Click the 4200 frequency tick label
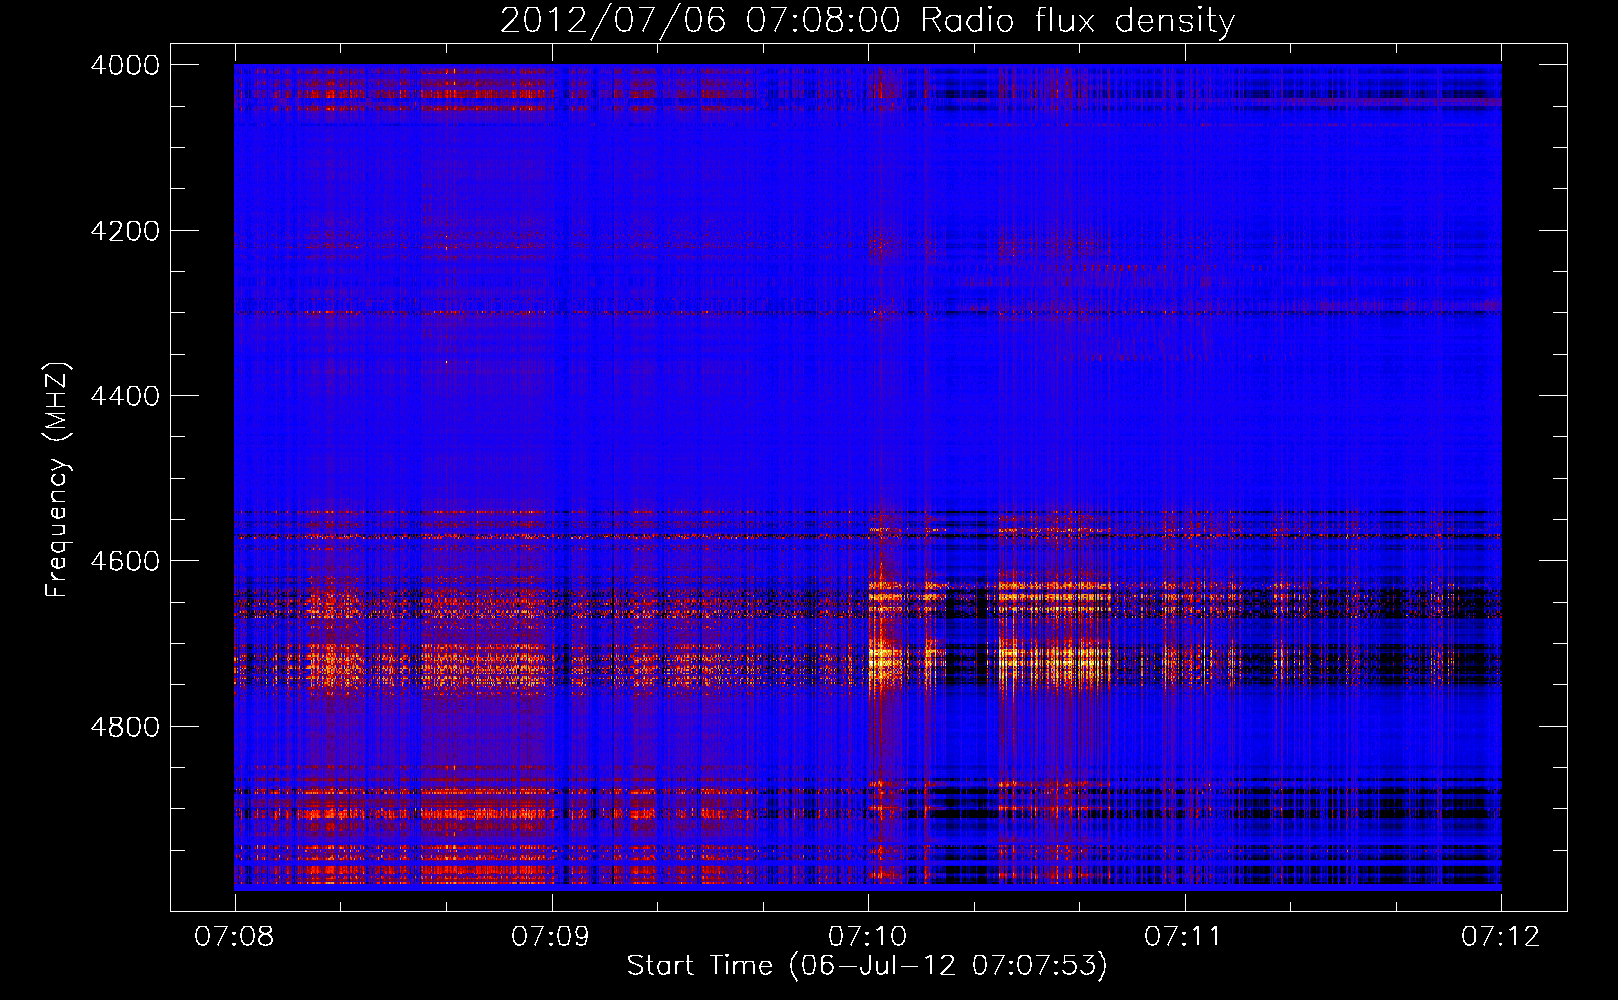Screen dimensions: 1618x1000 tap(125, 231)
